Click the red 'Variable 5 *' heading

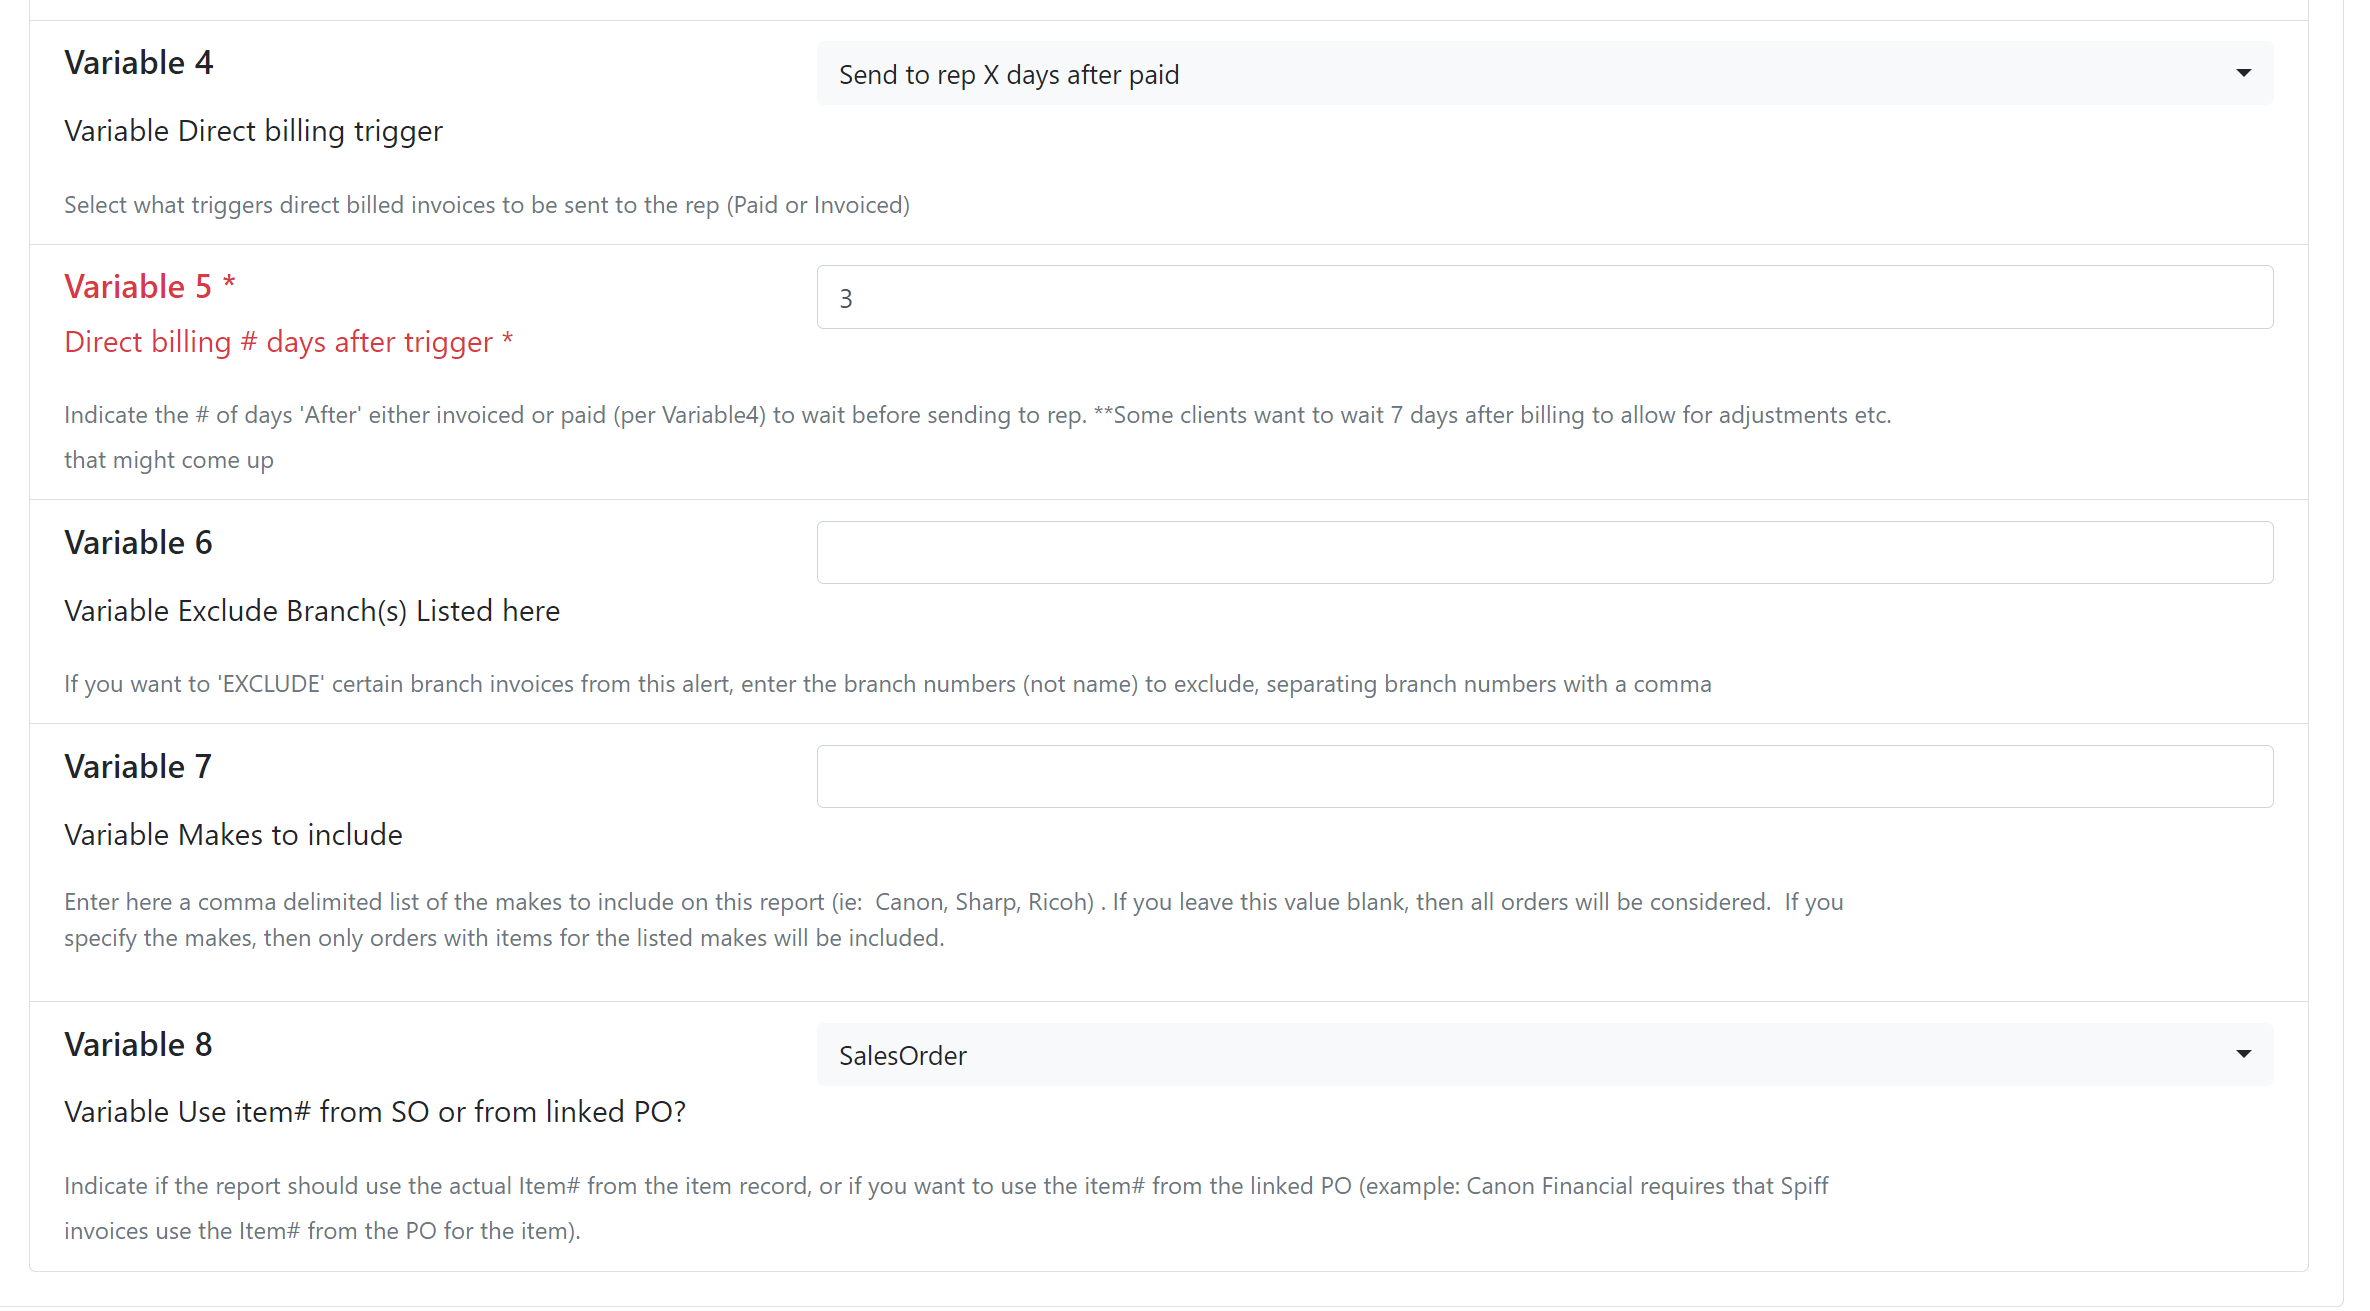(x=150, y=287)
